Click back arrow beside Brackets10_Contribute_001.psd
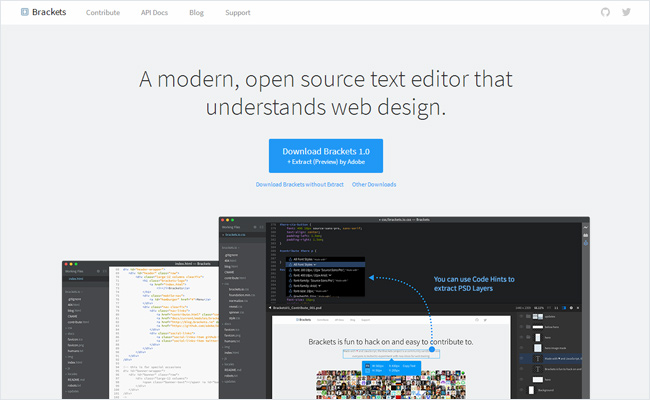 270,308
